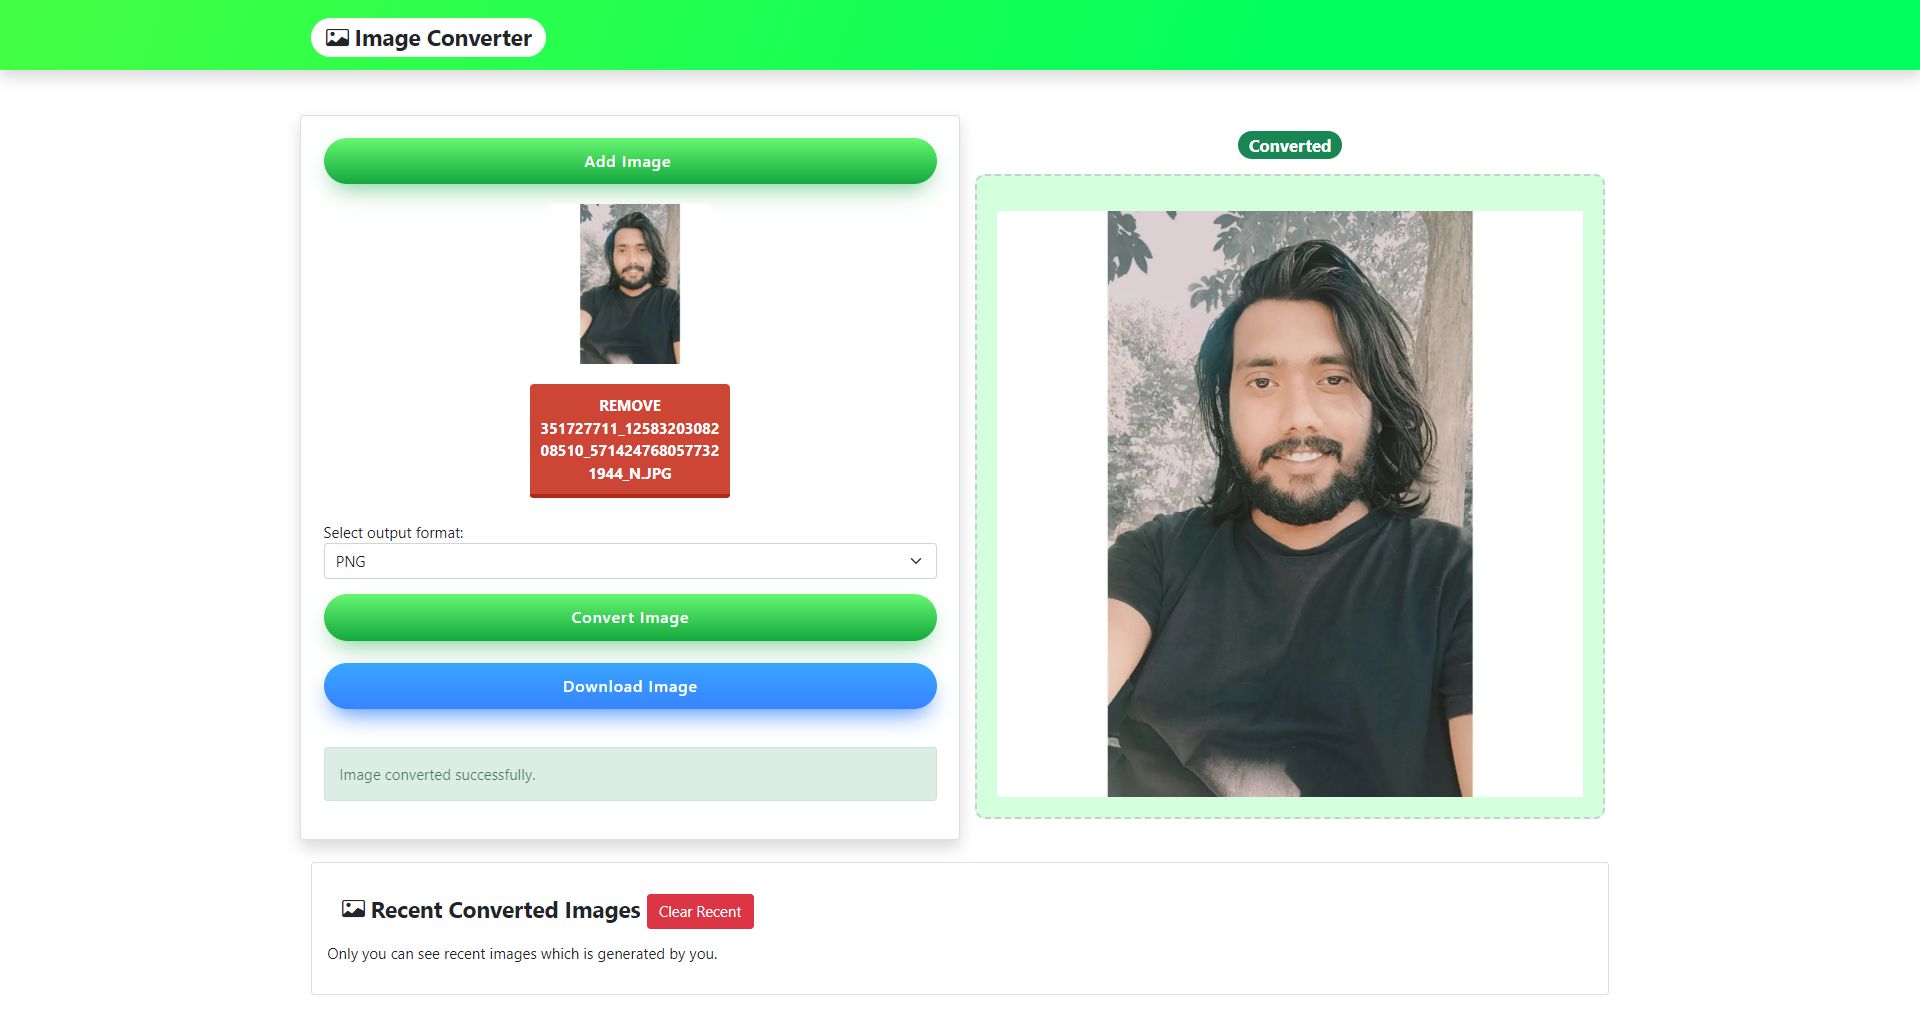Download the converted image
The image size is (1920, 1018).
[x=630, y=686]
